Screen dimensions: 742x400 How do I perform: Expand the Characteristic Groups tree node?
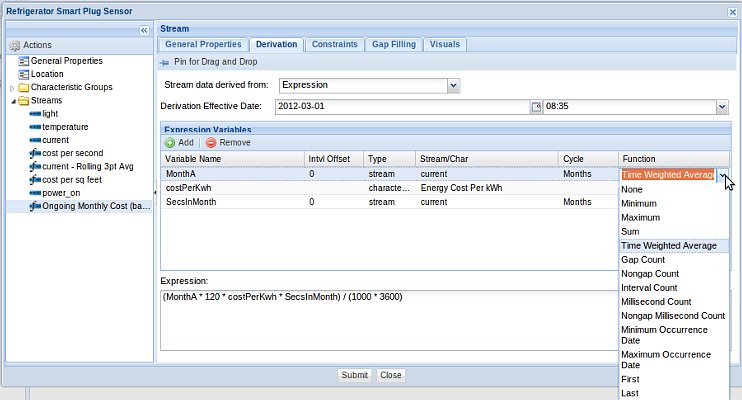[x=12, y=88]
